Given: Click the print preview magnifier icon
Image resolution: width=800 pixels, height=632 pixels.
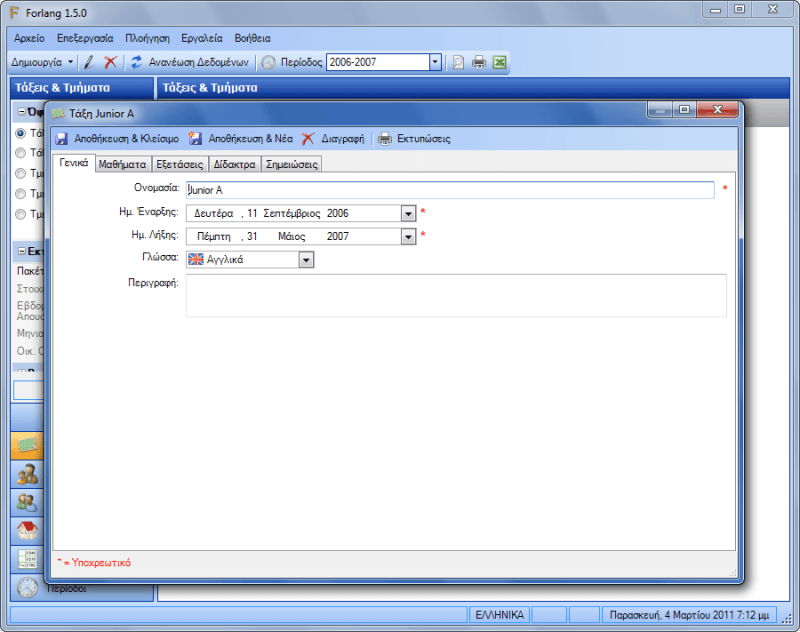Looking at the screenshot, I should 458,62.
